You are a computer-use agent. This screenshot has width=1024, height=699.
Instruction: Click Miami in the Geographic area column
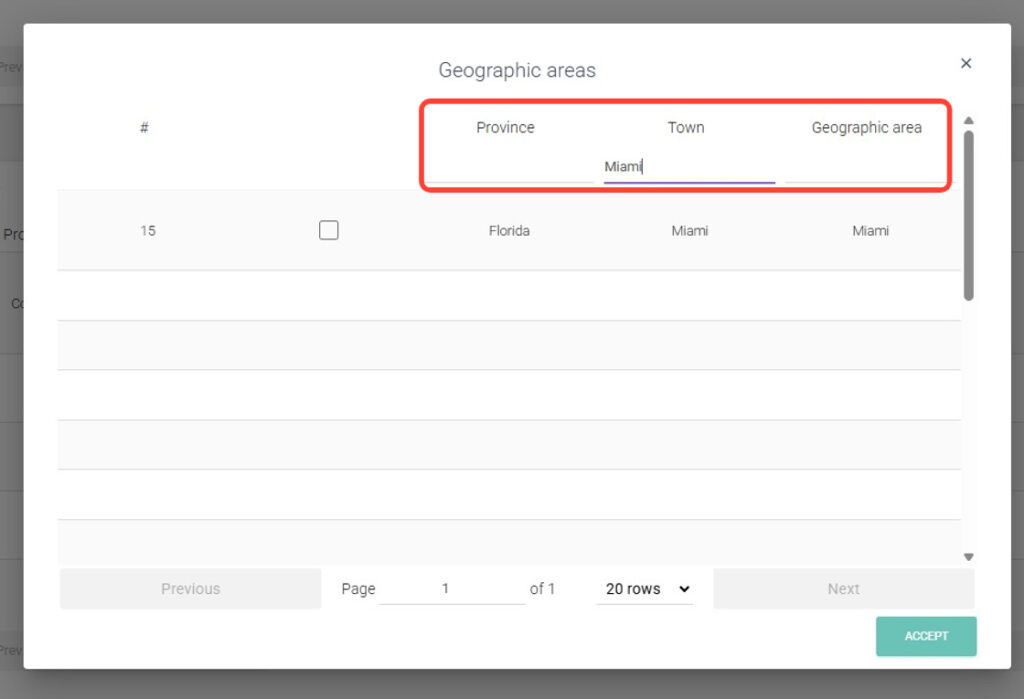[870, 230]
